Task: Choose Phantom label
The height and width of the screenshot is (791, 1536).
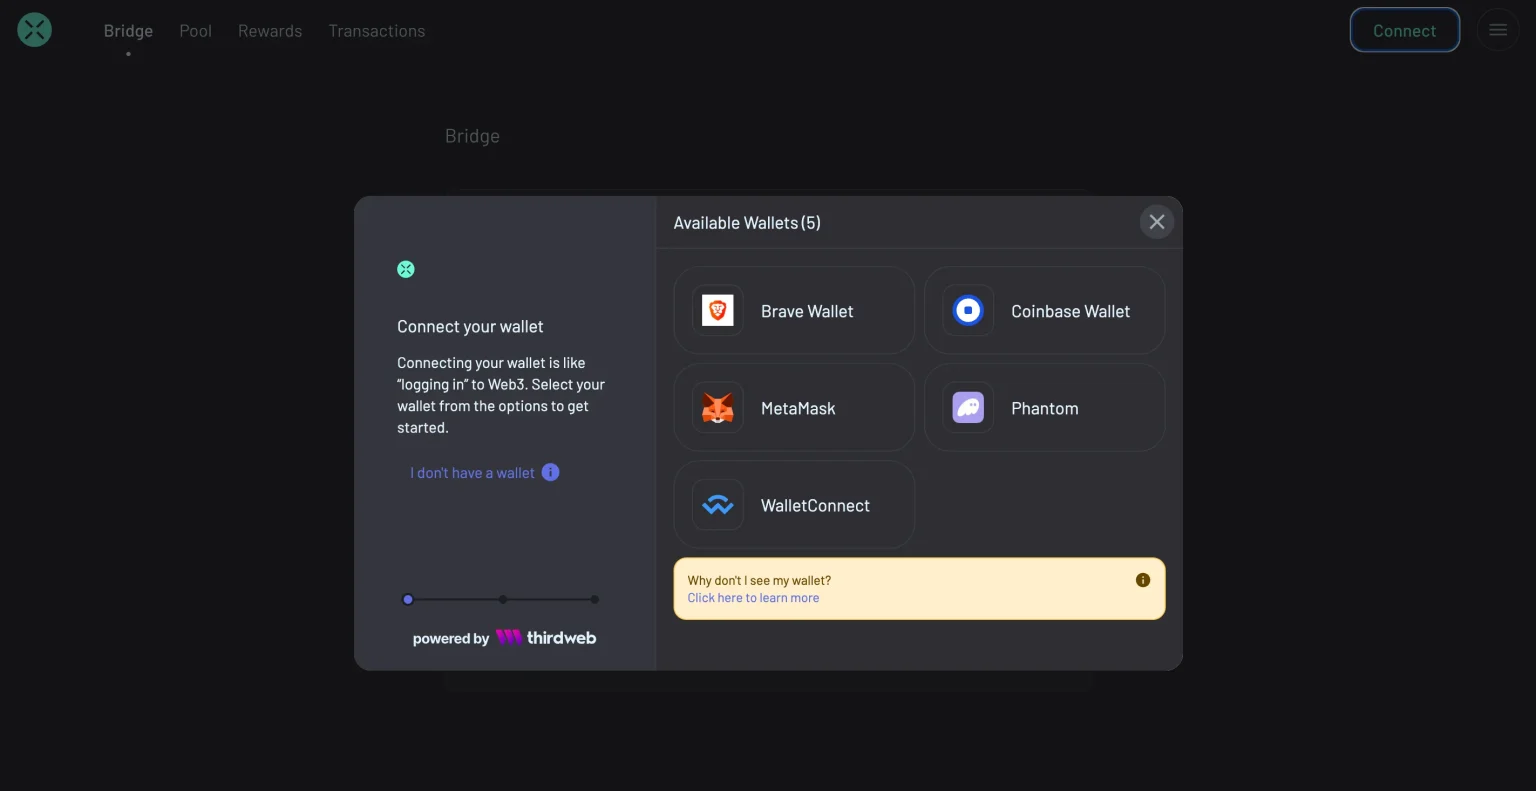Action: 1044,408
